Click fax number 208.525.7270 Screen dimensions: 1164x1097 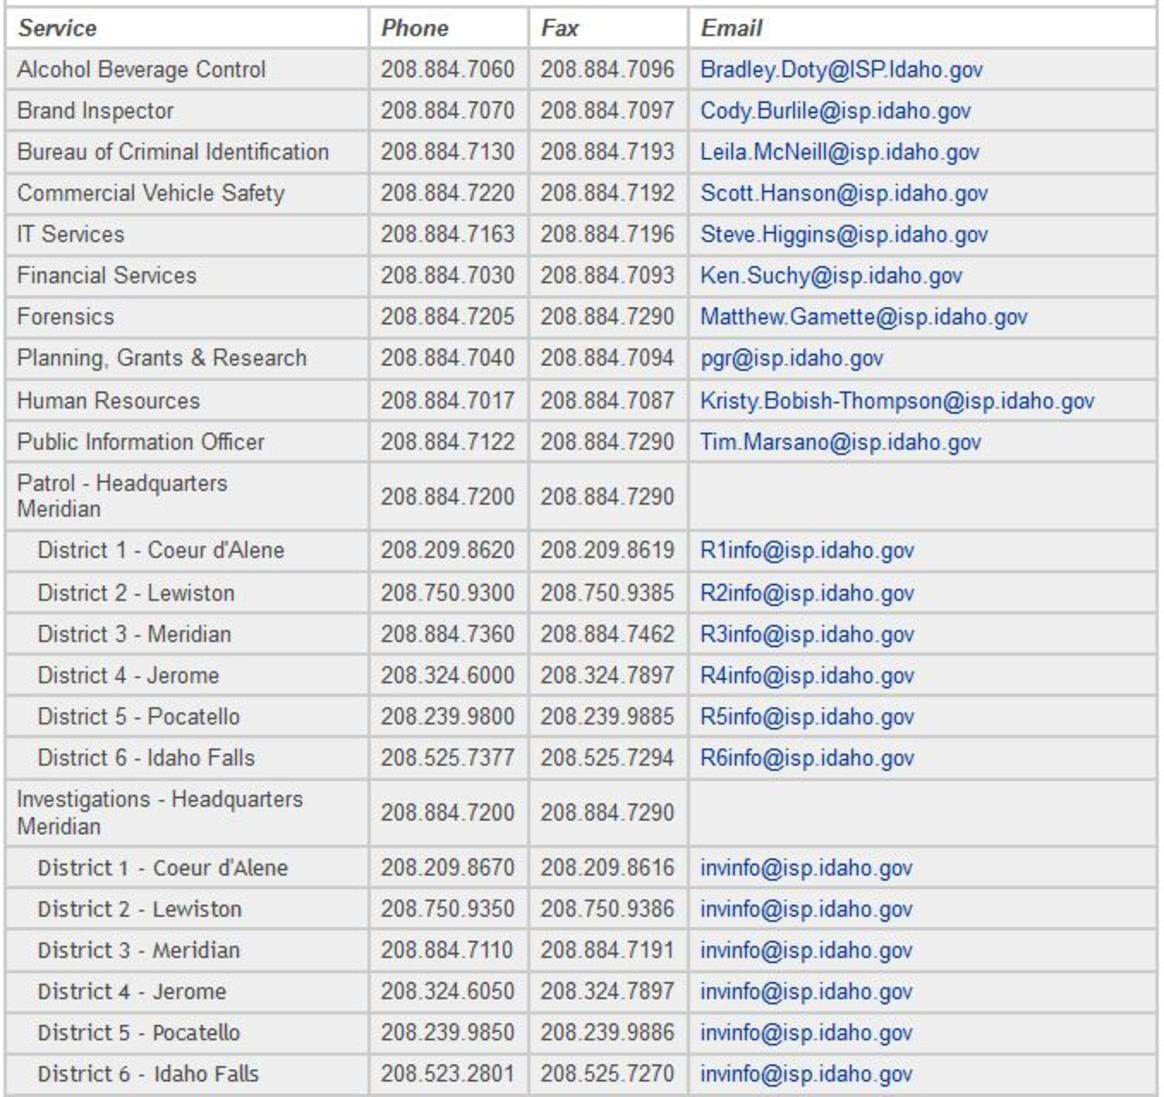pos(607,1074)
